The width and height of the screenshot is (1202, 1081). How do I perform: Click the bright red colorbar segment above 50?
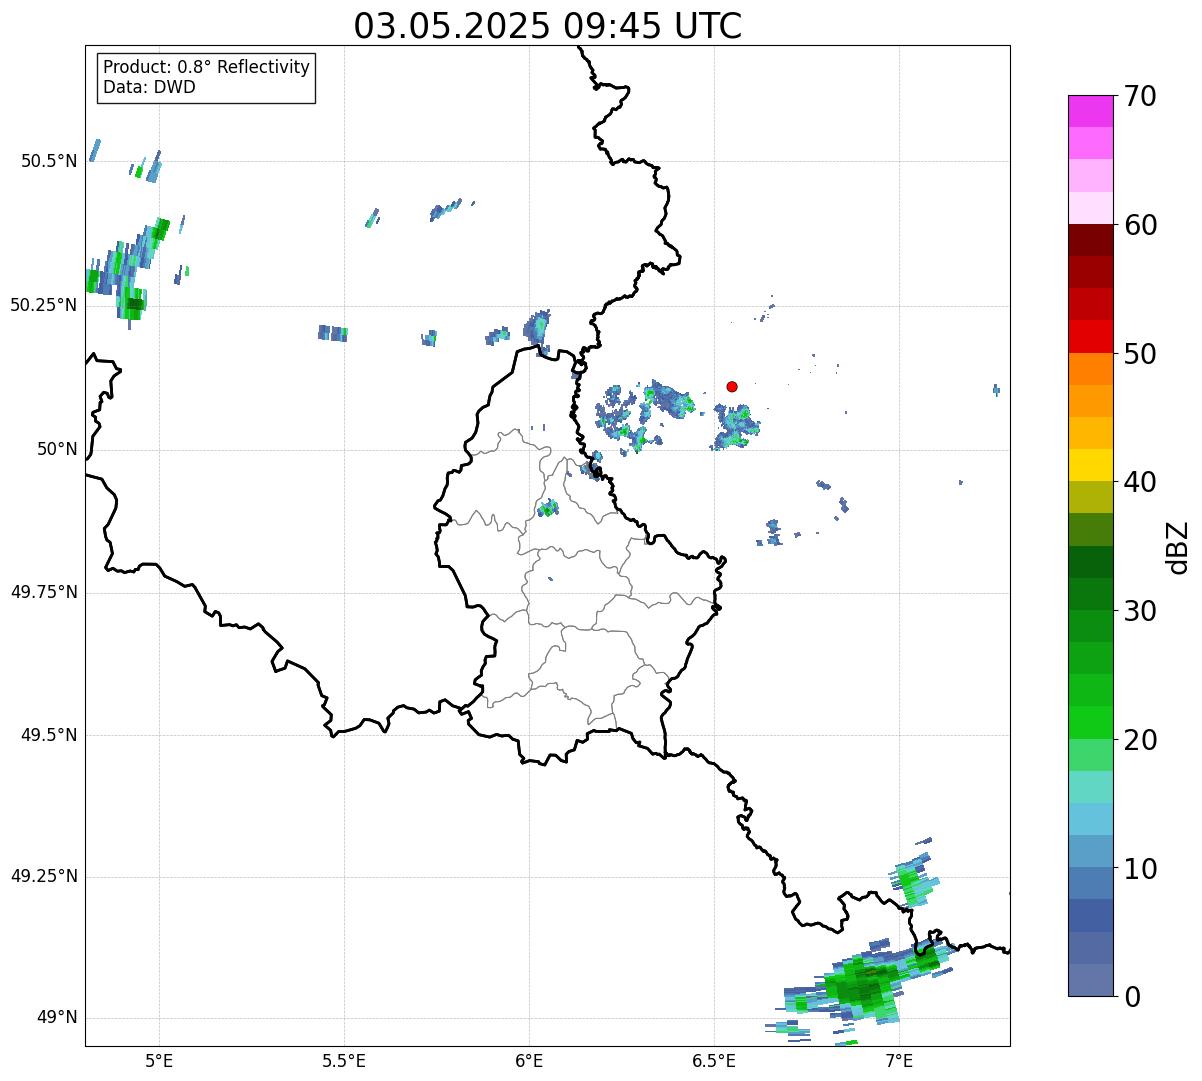point(1090,336)
